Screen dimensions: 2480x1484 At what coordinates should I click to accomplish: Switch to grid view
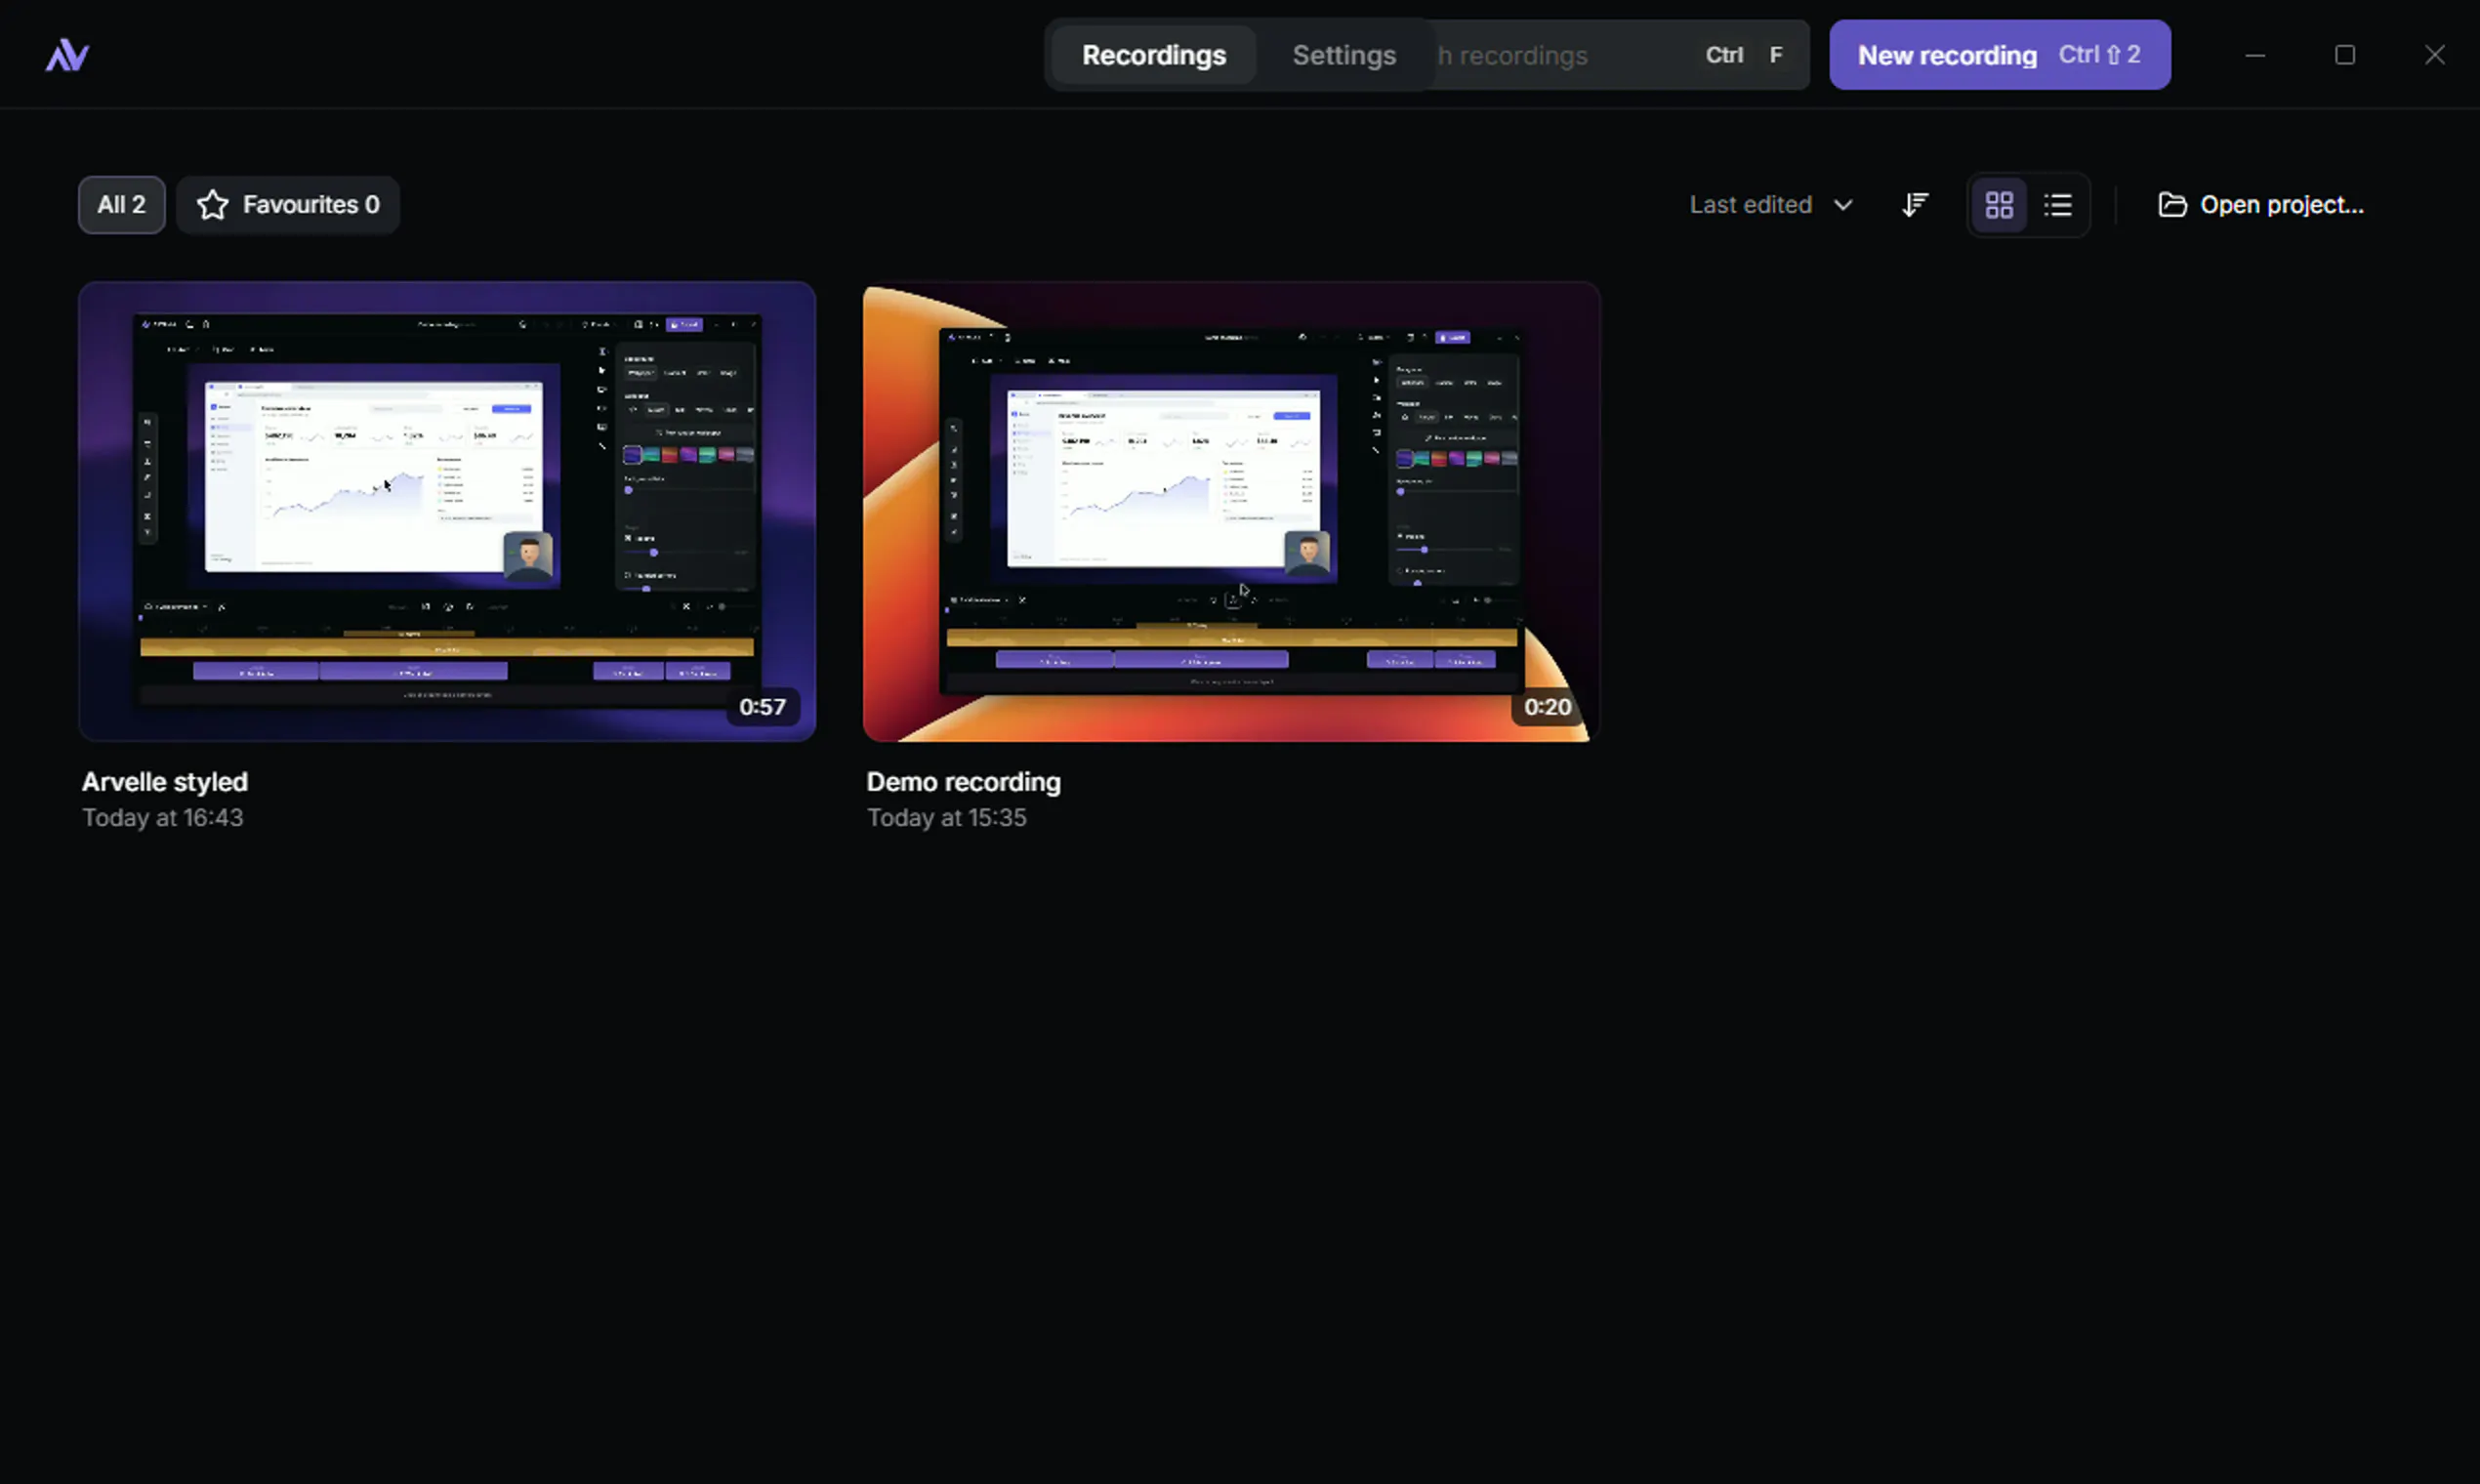click(1999, 205)
